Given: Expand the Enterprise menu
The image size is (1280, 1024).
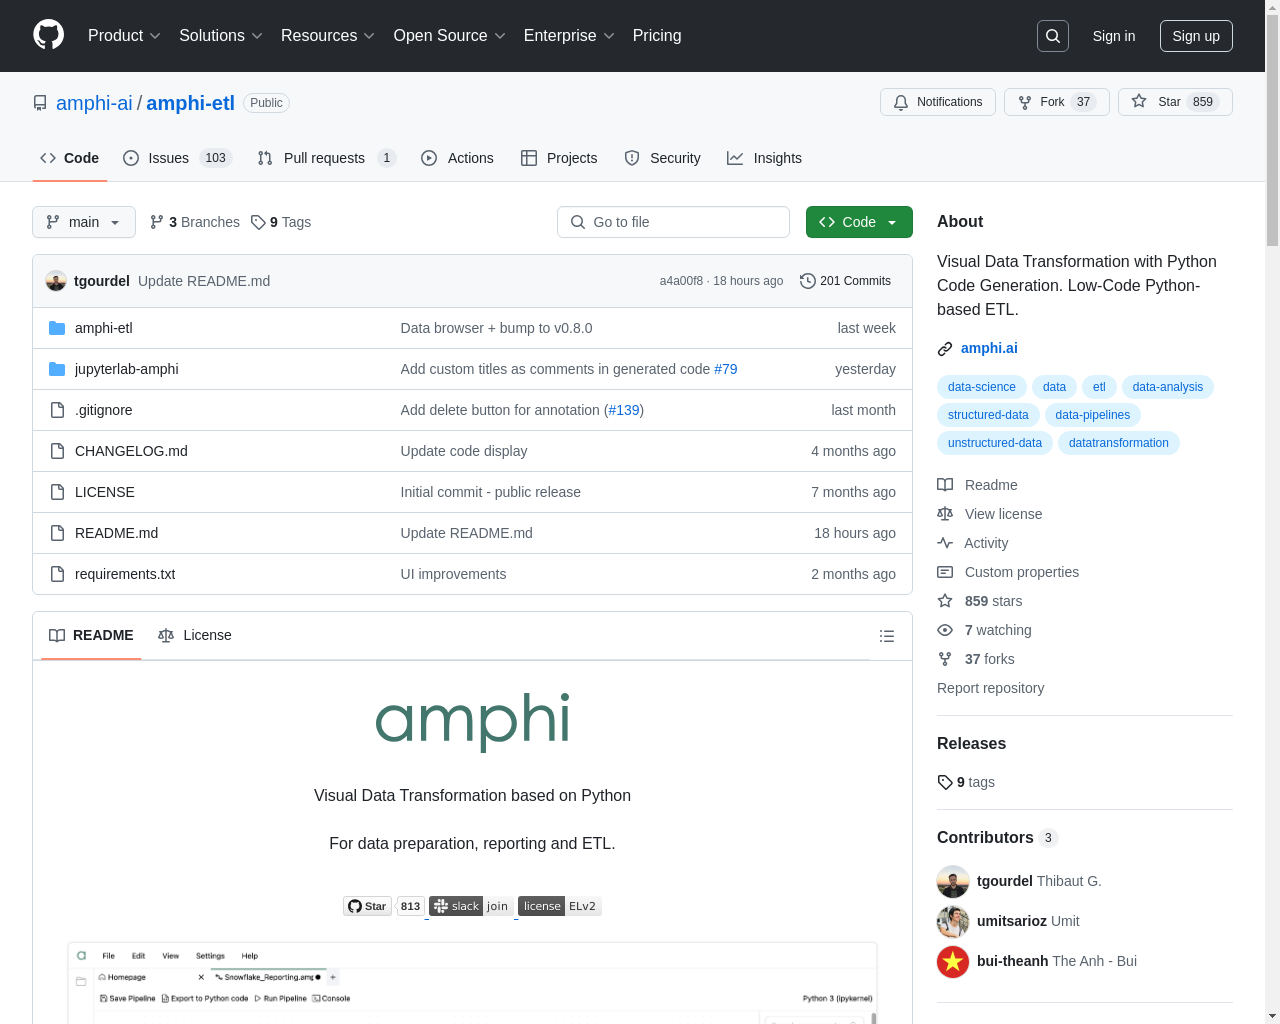Looking at the screenshot, I should pos(568,36).
